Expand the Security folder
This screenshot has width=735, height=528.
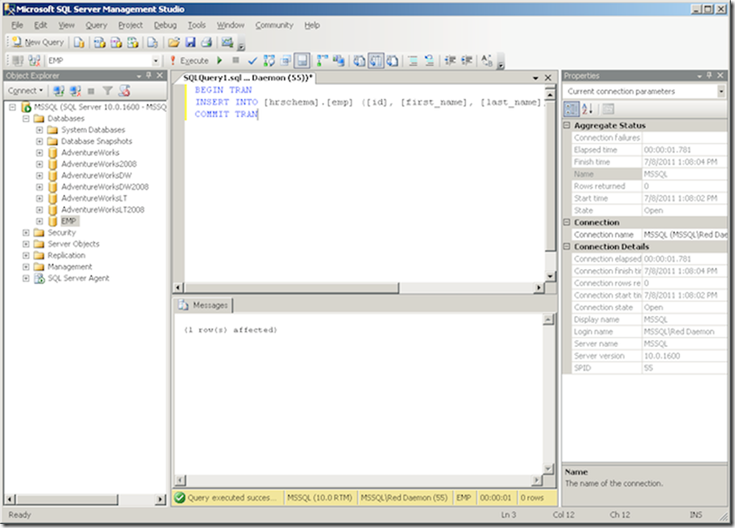[x=26, y=233]
